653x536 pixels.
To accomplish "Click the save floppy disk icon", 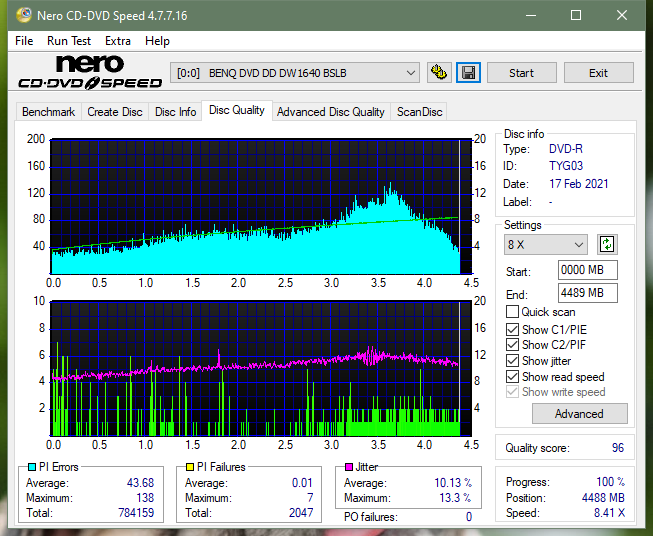I will point(469,73).
